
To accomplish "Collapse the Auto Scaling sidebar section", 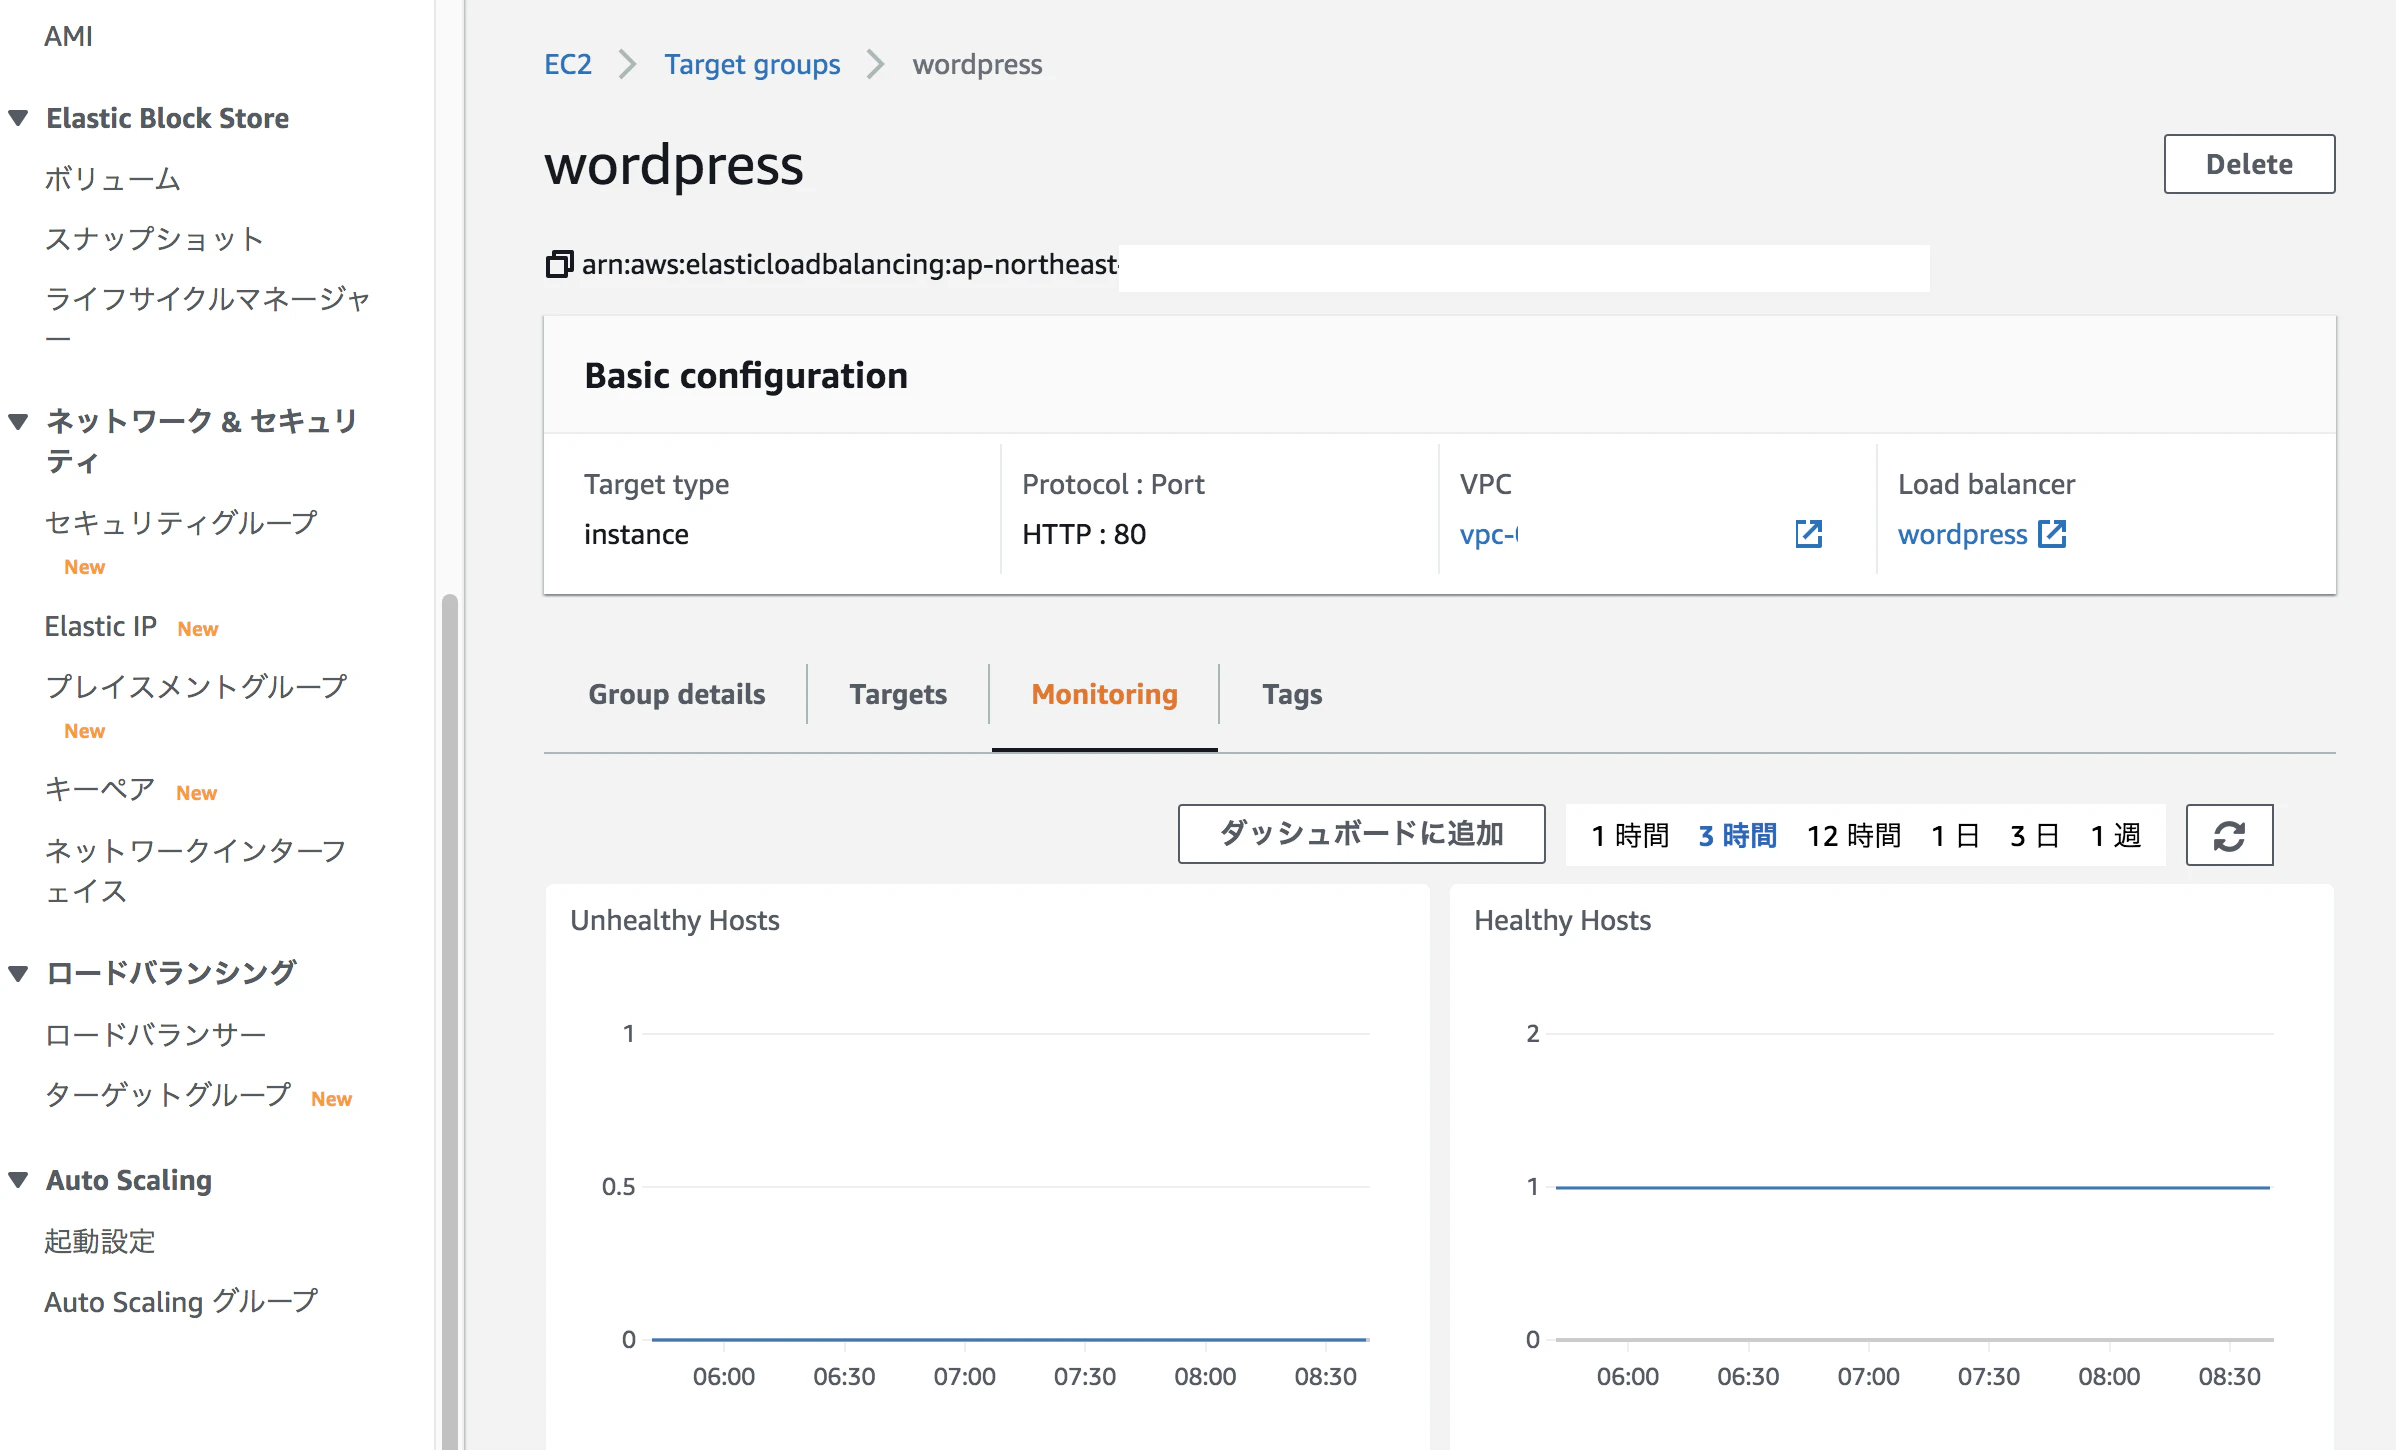I will click(18, 1180).
